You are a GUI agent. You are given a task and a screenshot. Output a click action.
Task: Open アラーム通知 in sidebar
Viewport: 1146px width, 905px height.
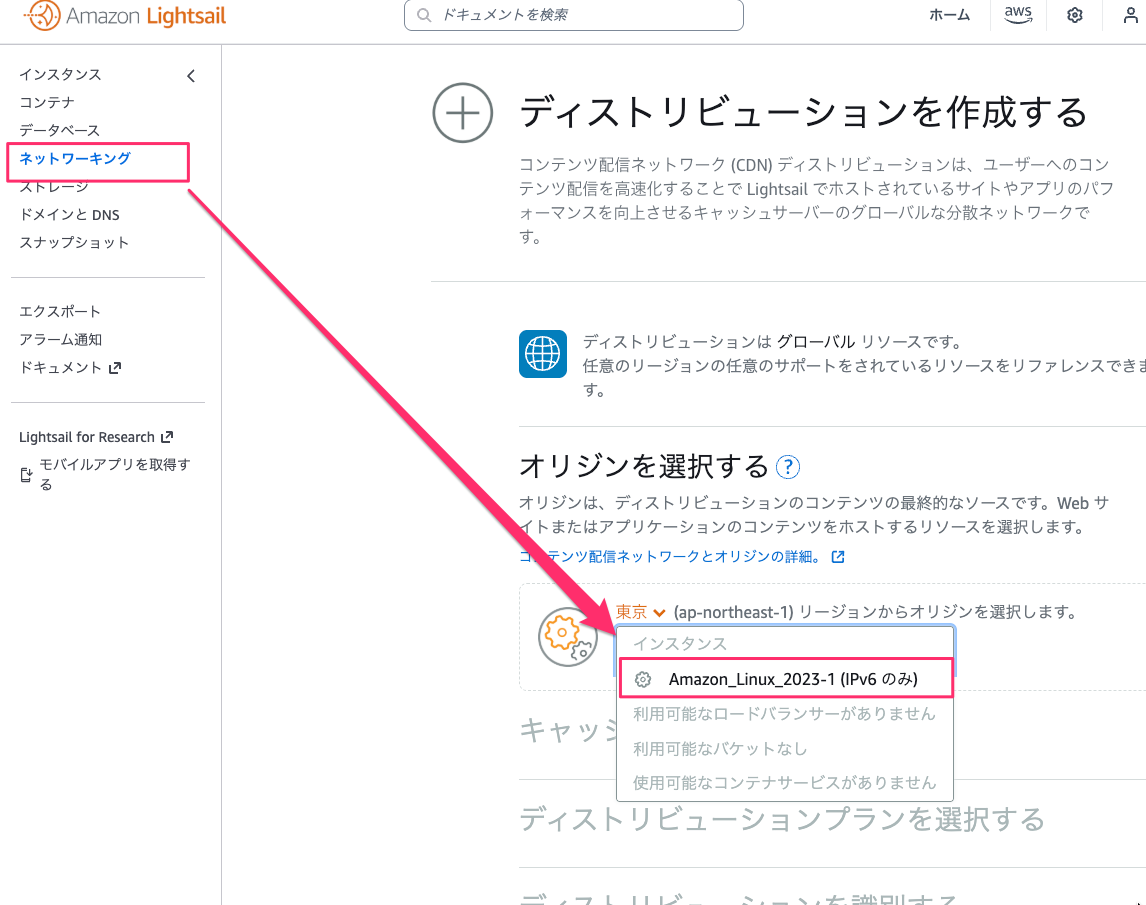(x=60, y=339)
